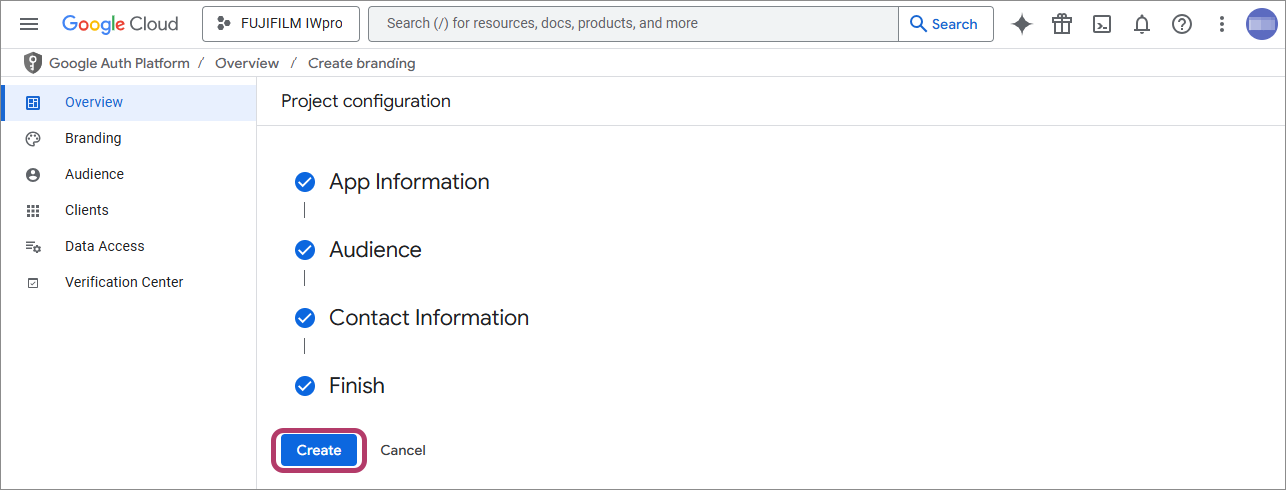Click the Create button
Screen dimensions: 1286x490
(319, 450)
